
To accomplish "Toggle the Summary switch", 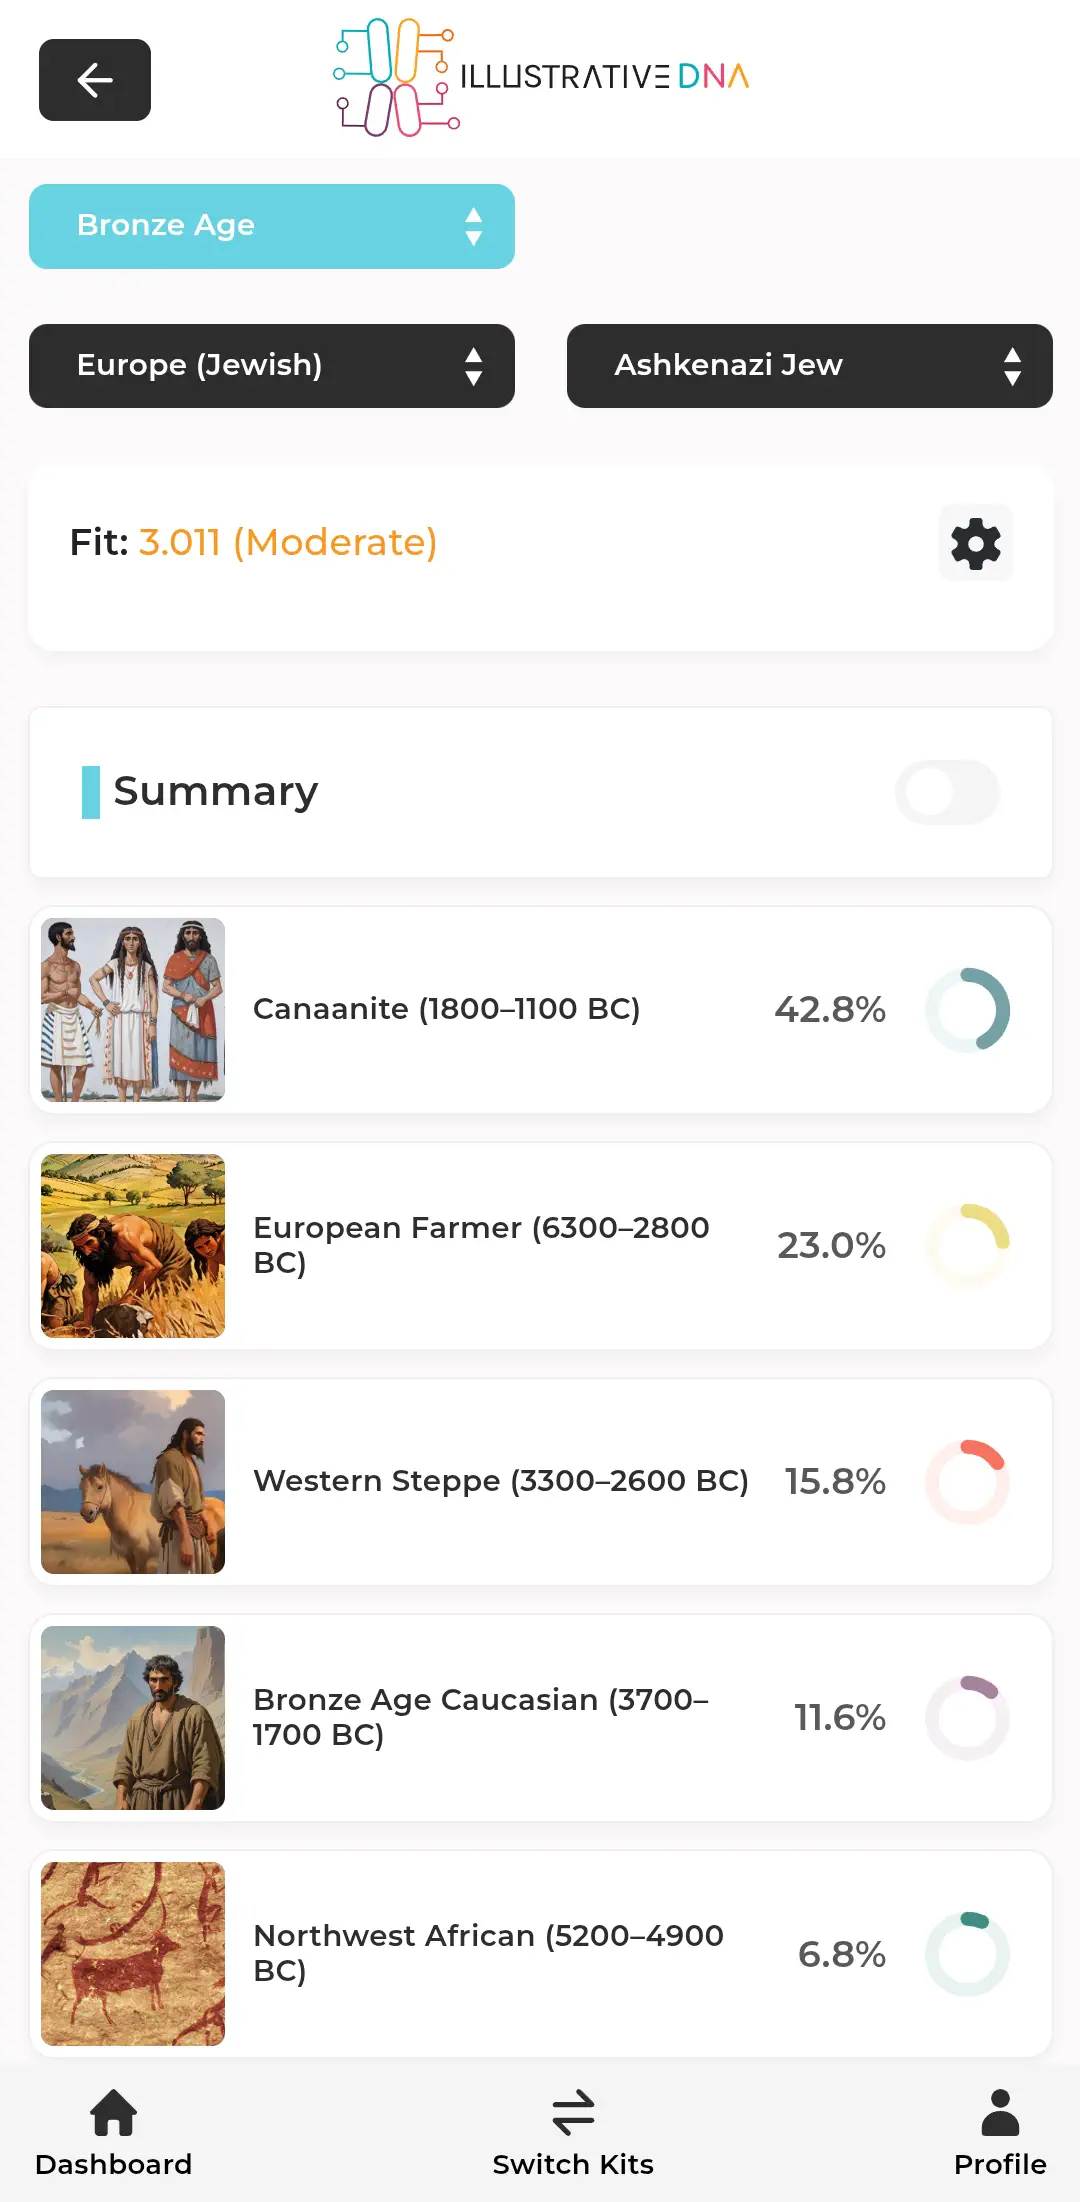I will point(947,793).
